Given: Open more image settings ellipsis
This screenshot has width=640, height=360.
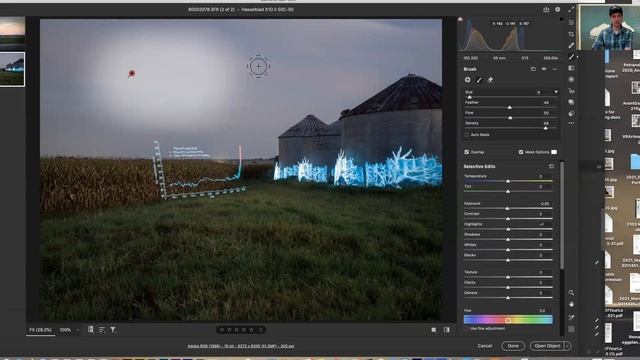Looking at the screenshot, I should point(571,123).
